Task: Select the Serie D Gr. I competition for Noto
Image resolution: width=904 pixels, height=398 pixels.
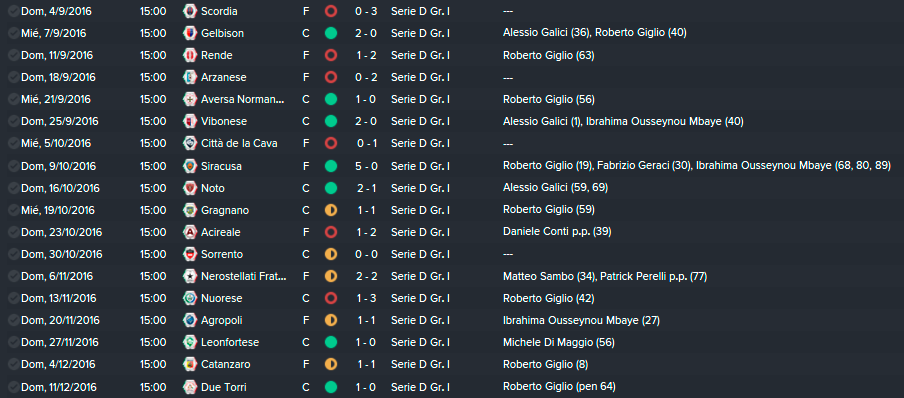Action: 420,188
